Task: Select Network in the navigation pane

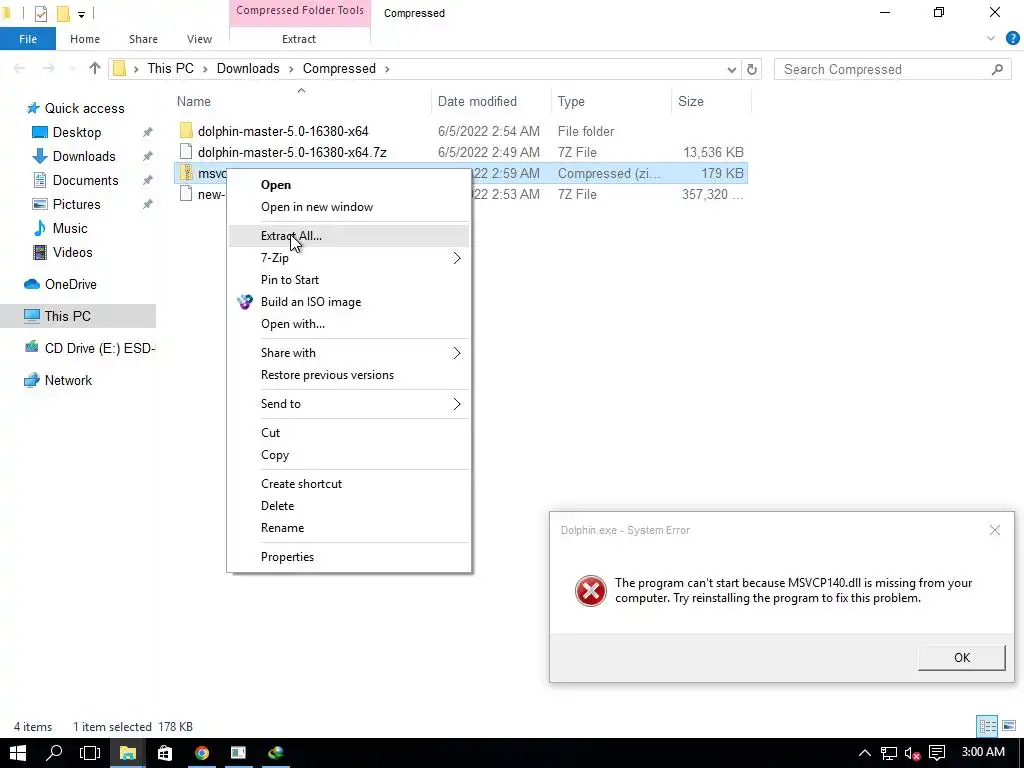Action: [68, 380]
